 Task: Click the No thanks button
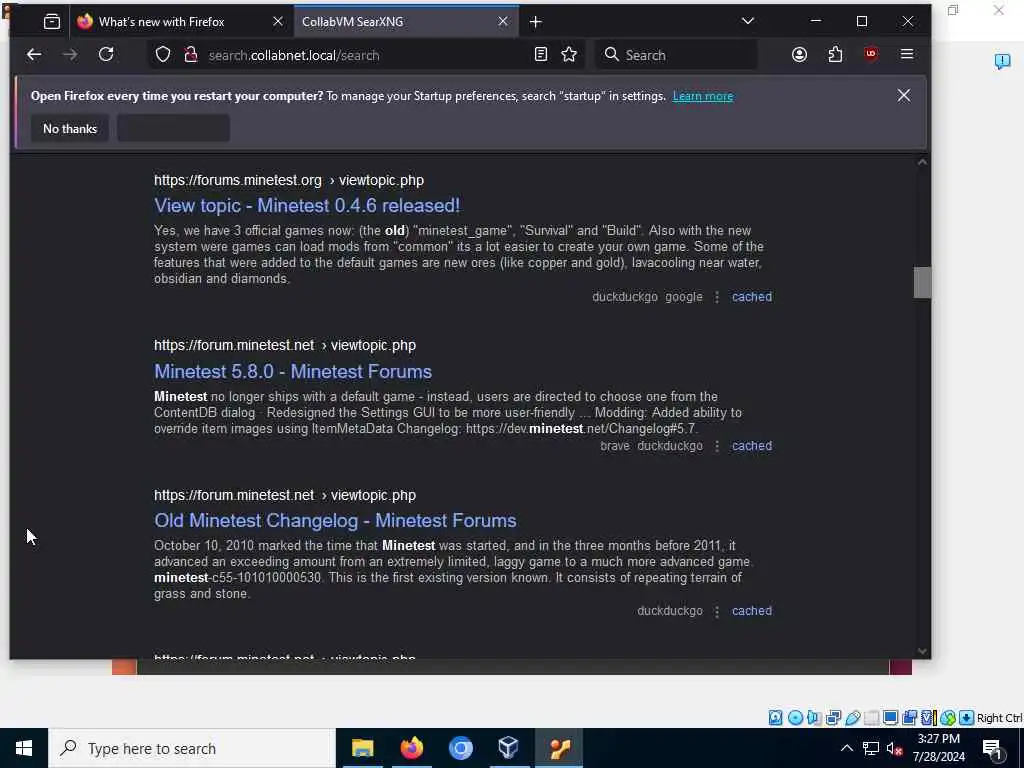70,129
